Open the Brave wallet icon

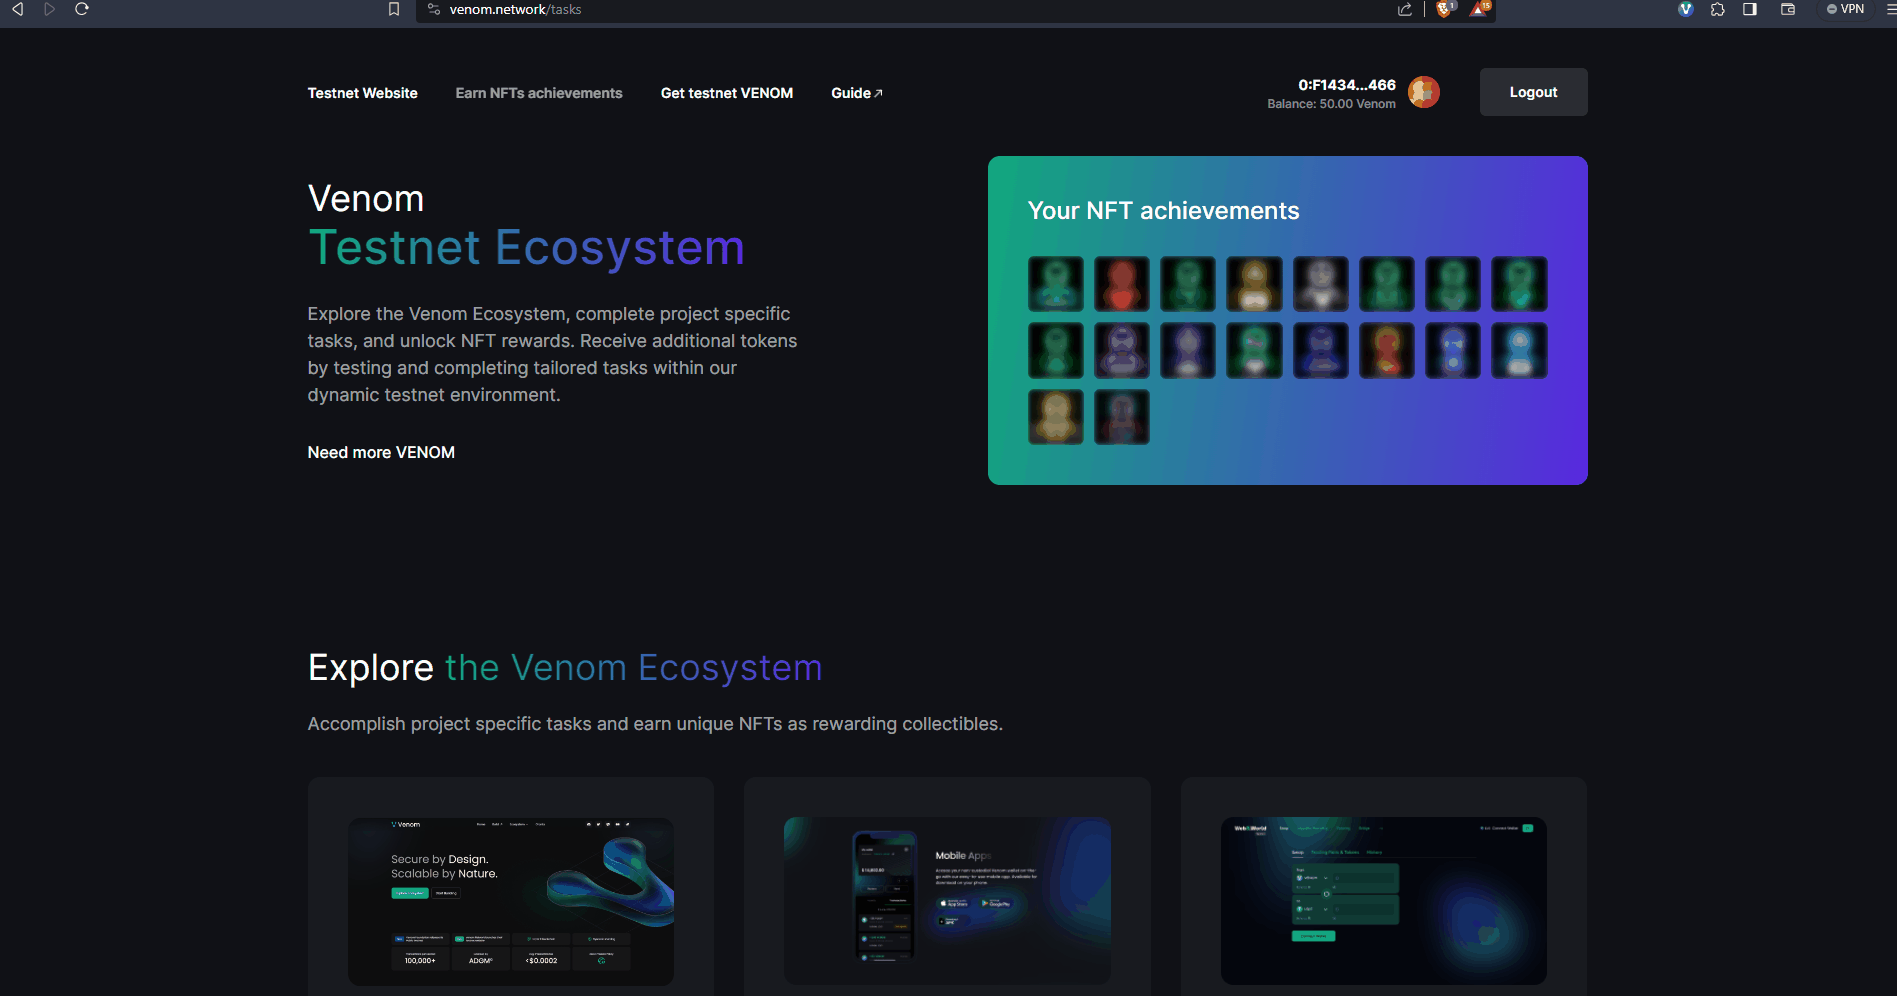point(1788,9)
